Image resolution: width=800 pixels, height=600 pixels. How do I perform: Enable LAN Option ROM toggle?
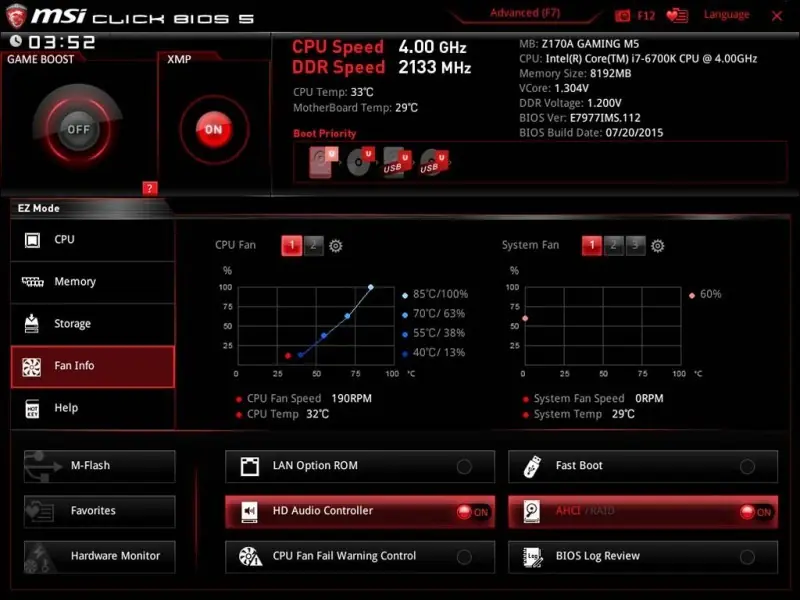[464, 466]
